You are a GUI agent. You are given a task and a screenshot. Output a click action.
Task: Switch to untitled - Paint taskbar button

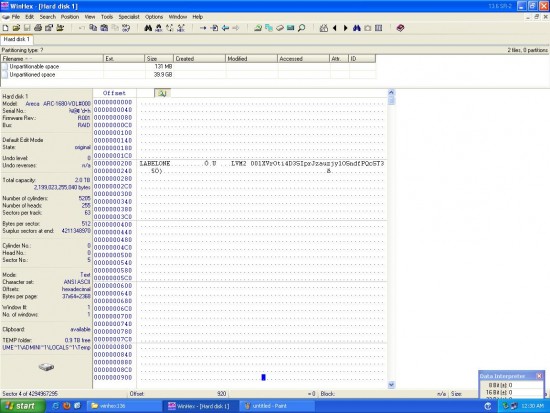point(277,406)
